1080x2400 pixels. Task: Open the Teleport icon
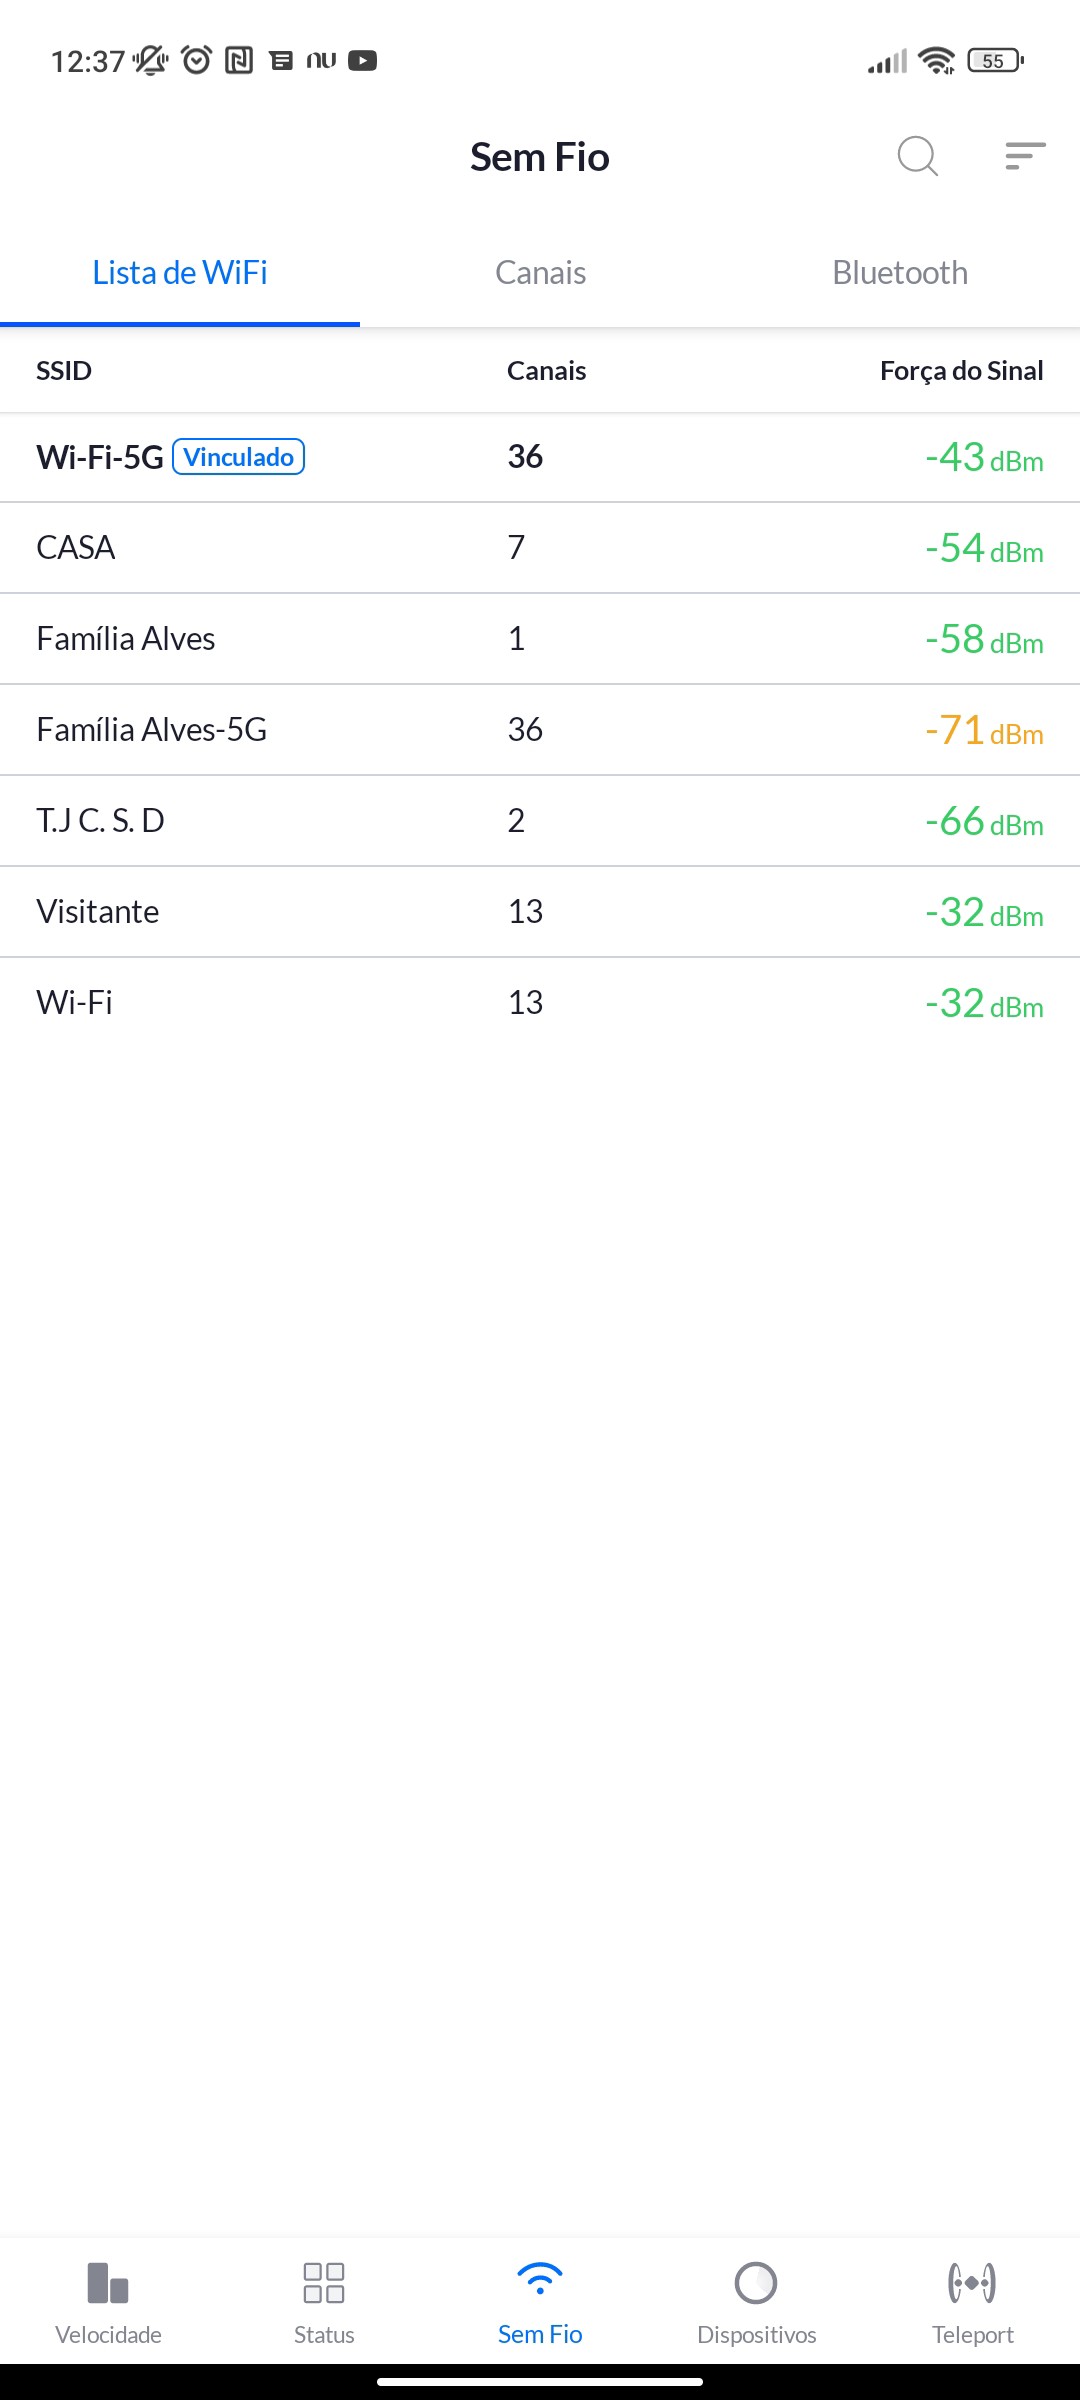click(x=972, y=2284)
